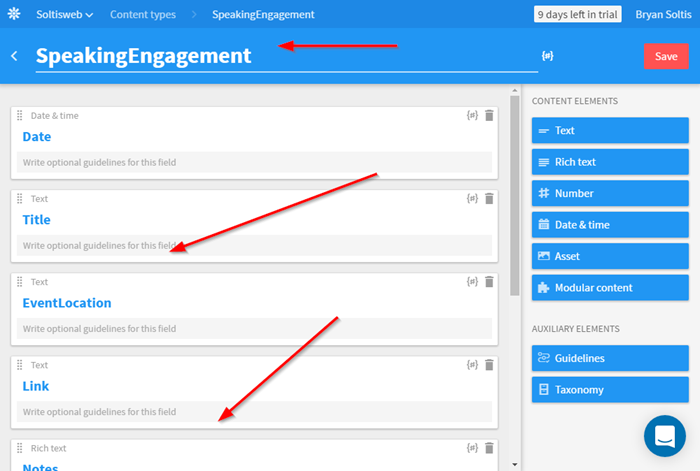The image size is (700, 471).
Task: Go back using the left chevron
Action: [x=14, y=56]
